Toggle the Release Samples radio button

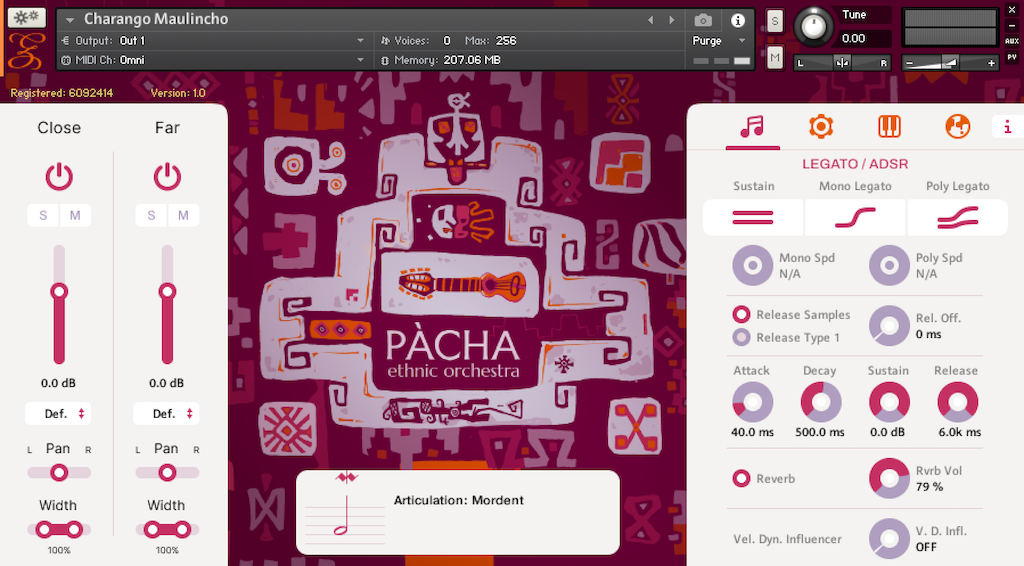click(741, 315)
